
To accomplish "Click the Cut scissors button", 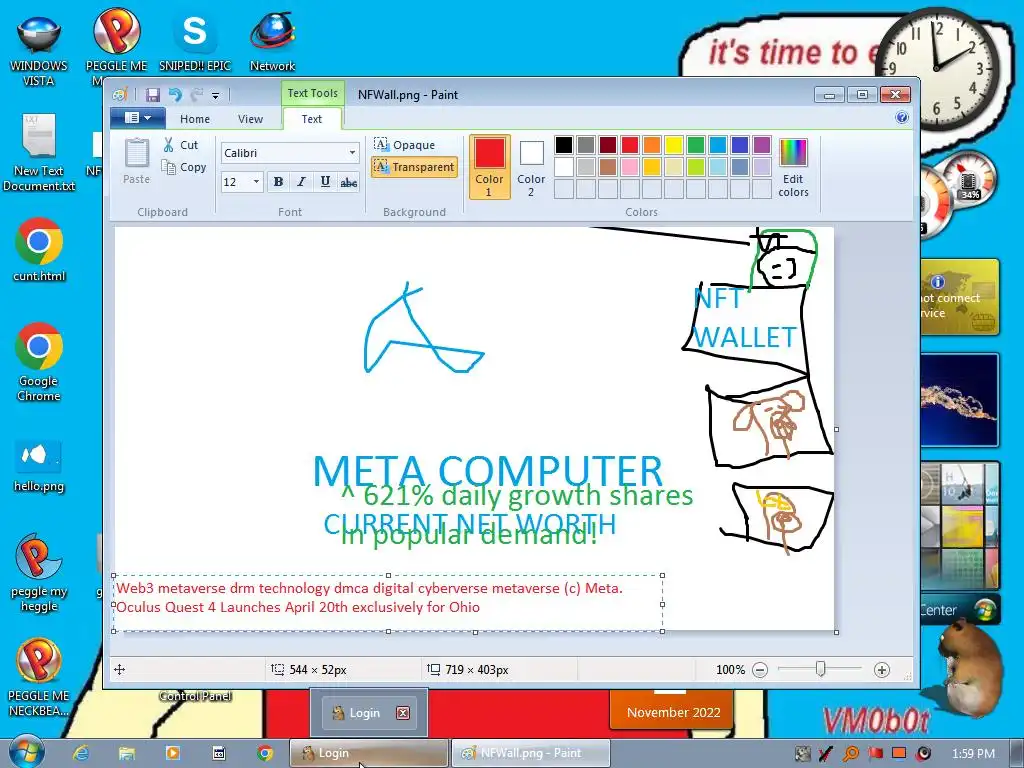I will tap(181, 145).
